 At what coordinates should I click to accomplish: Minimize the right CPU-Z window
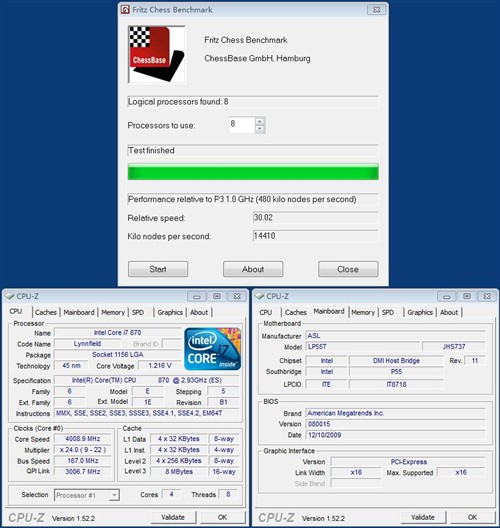(446, 296)
